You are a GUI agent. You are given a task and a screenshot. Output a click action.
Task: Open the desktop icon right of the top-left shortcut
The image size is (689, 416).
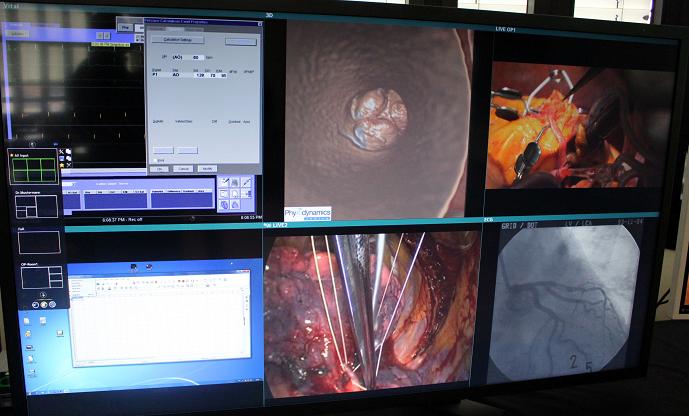[43, 321]
